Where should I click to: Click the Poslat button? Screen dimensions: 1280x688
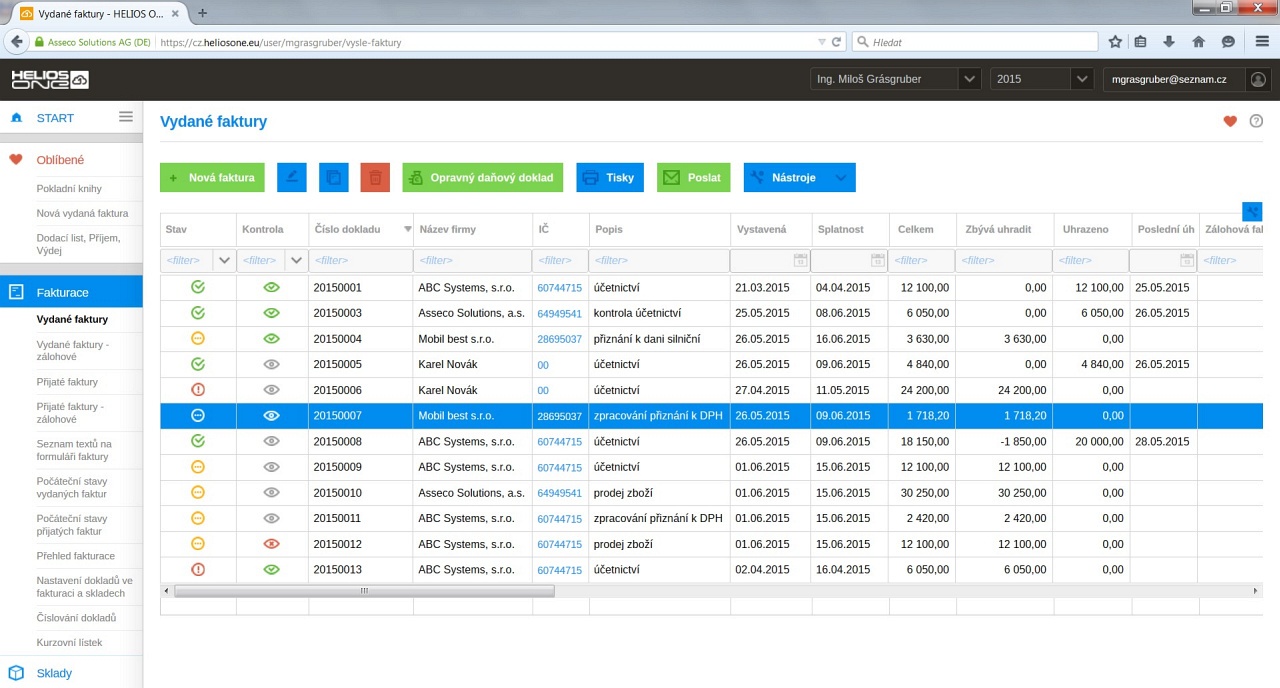tap(693, 177)
